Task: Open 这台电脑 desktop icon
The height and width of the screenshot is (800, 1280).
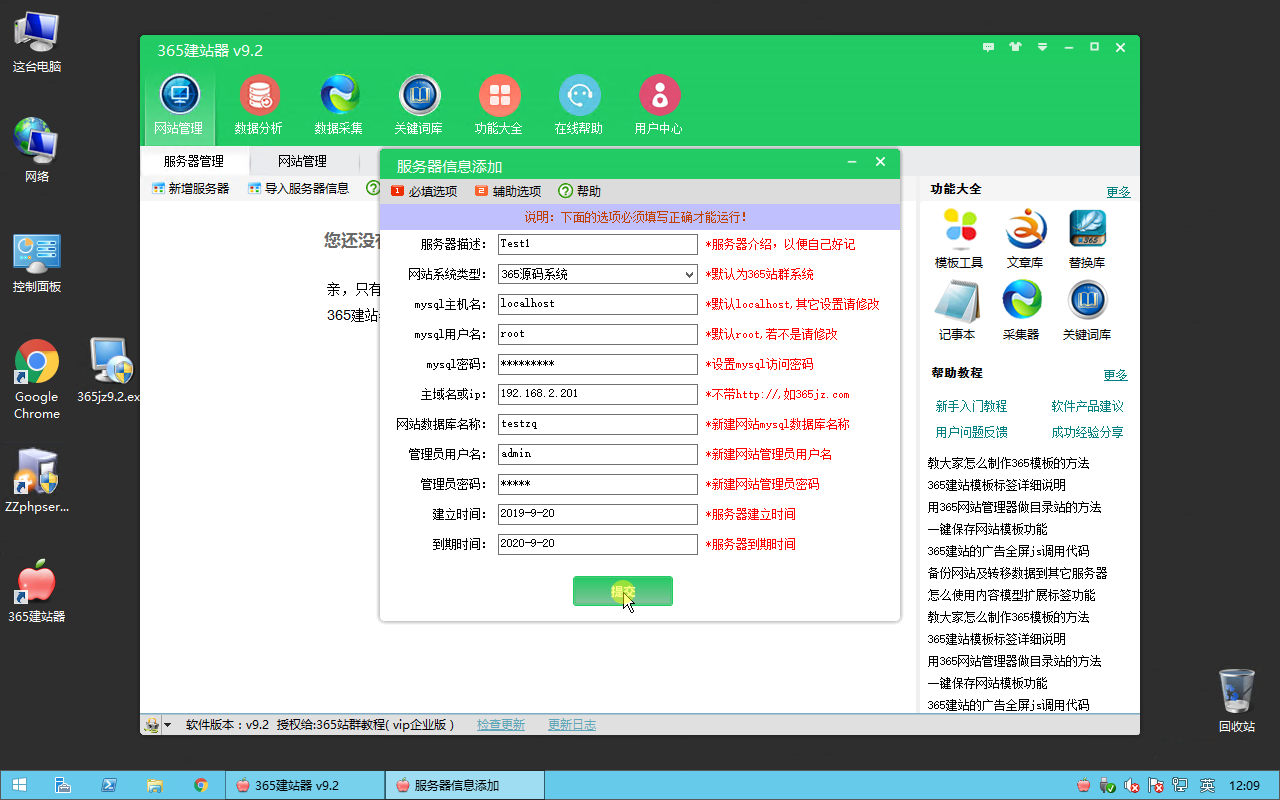Action: 37,40
